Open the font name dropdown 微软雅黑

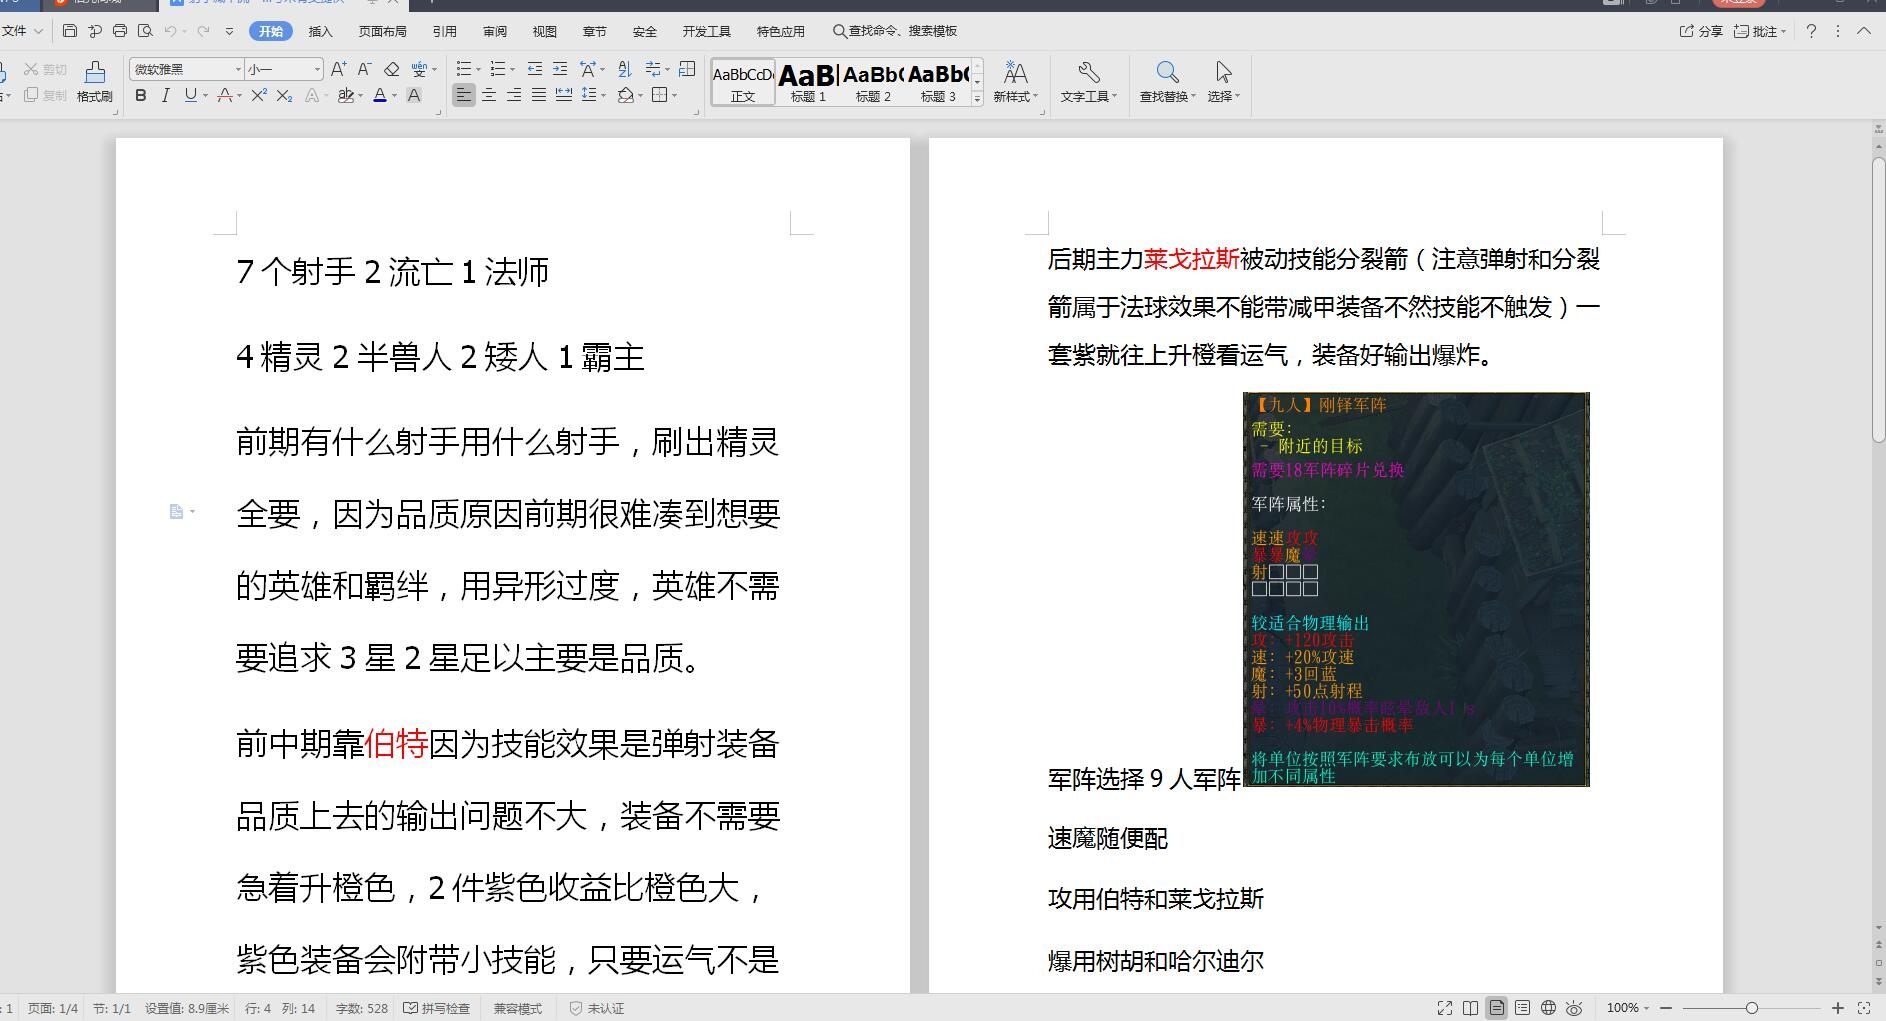click(x=239, y=69)
